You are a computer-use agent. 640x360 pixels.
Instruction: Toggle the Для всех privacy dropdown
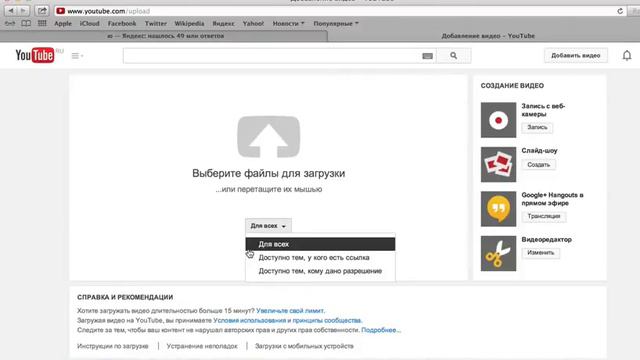tap(268, 226)
